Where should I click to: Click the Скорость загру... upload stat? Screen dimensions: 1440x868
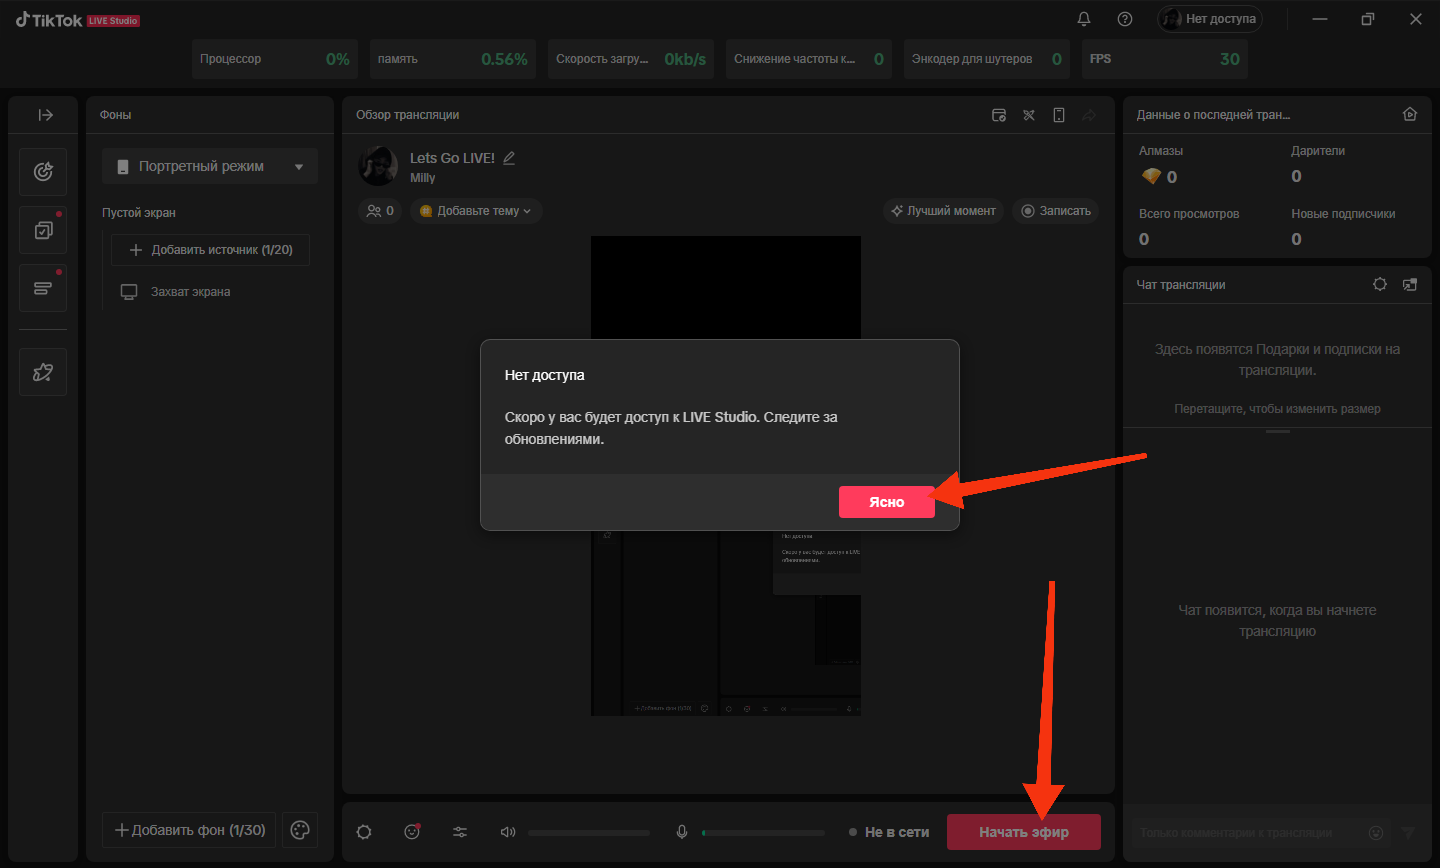coord(631,59)
